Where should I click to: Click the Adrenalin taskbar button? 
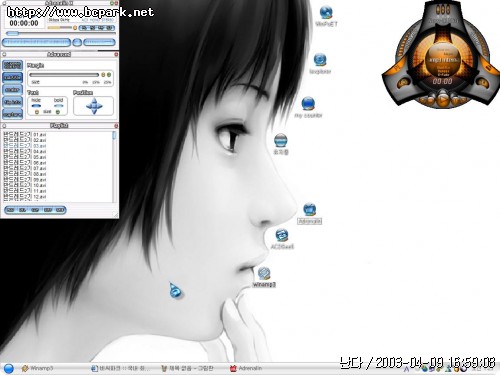246,368
